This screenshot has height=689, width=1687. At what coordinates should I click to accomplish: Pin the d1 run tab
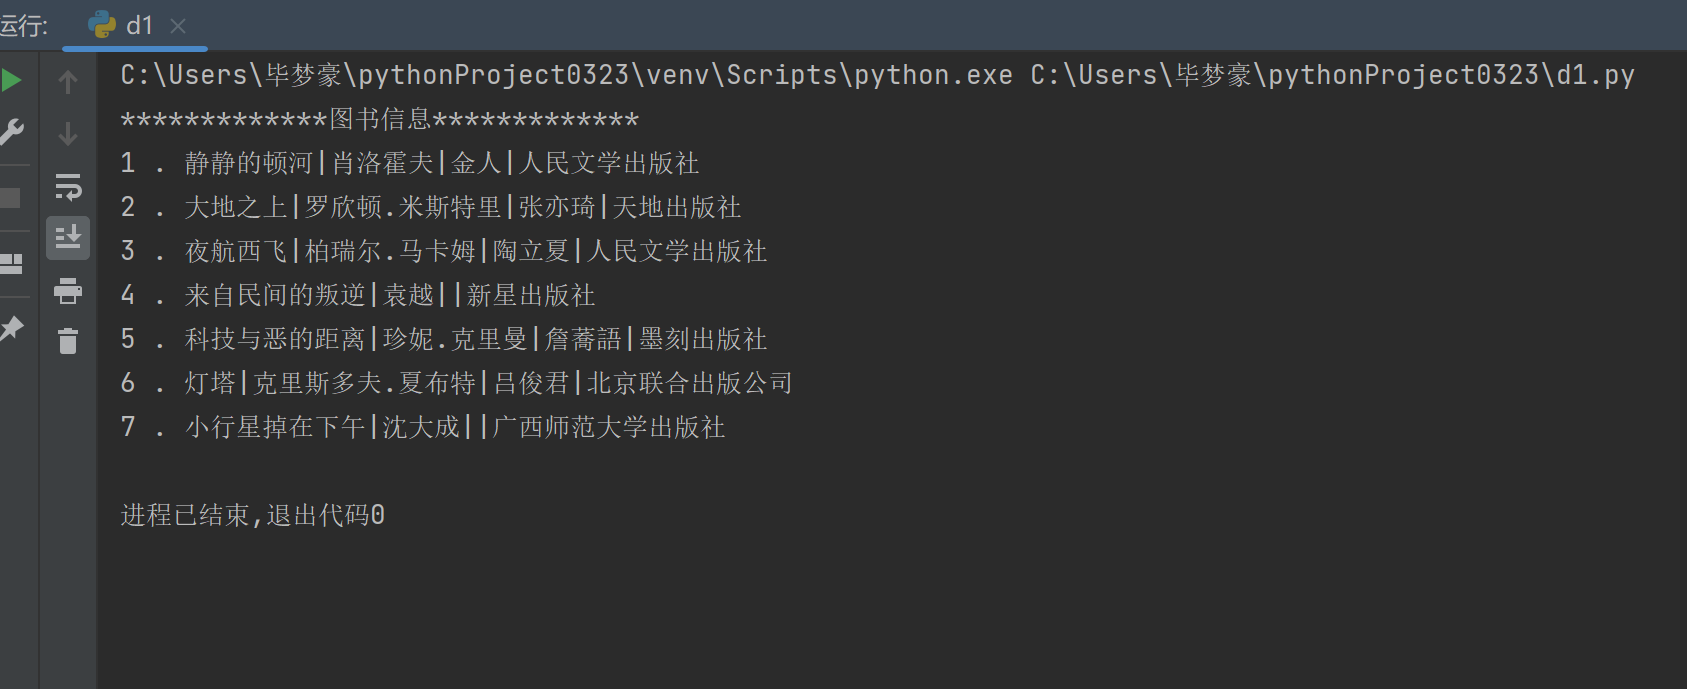[12, 328]
